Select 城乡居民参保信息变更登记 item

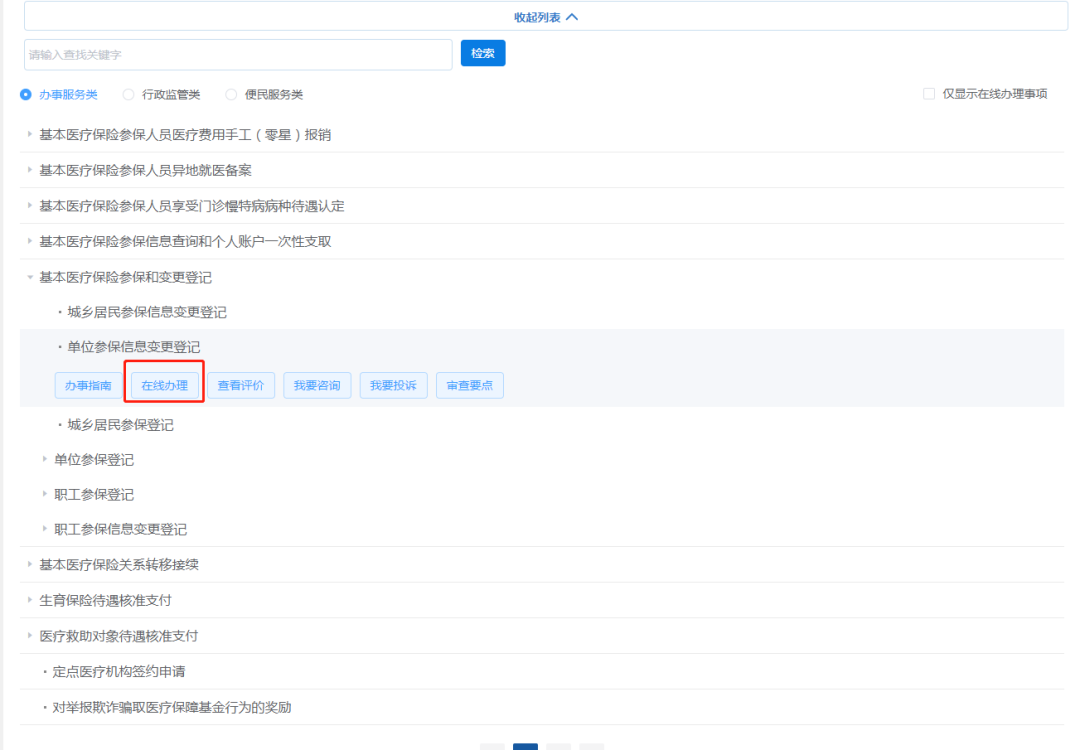147,313
